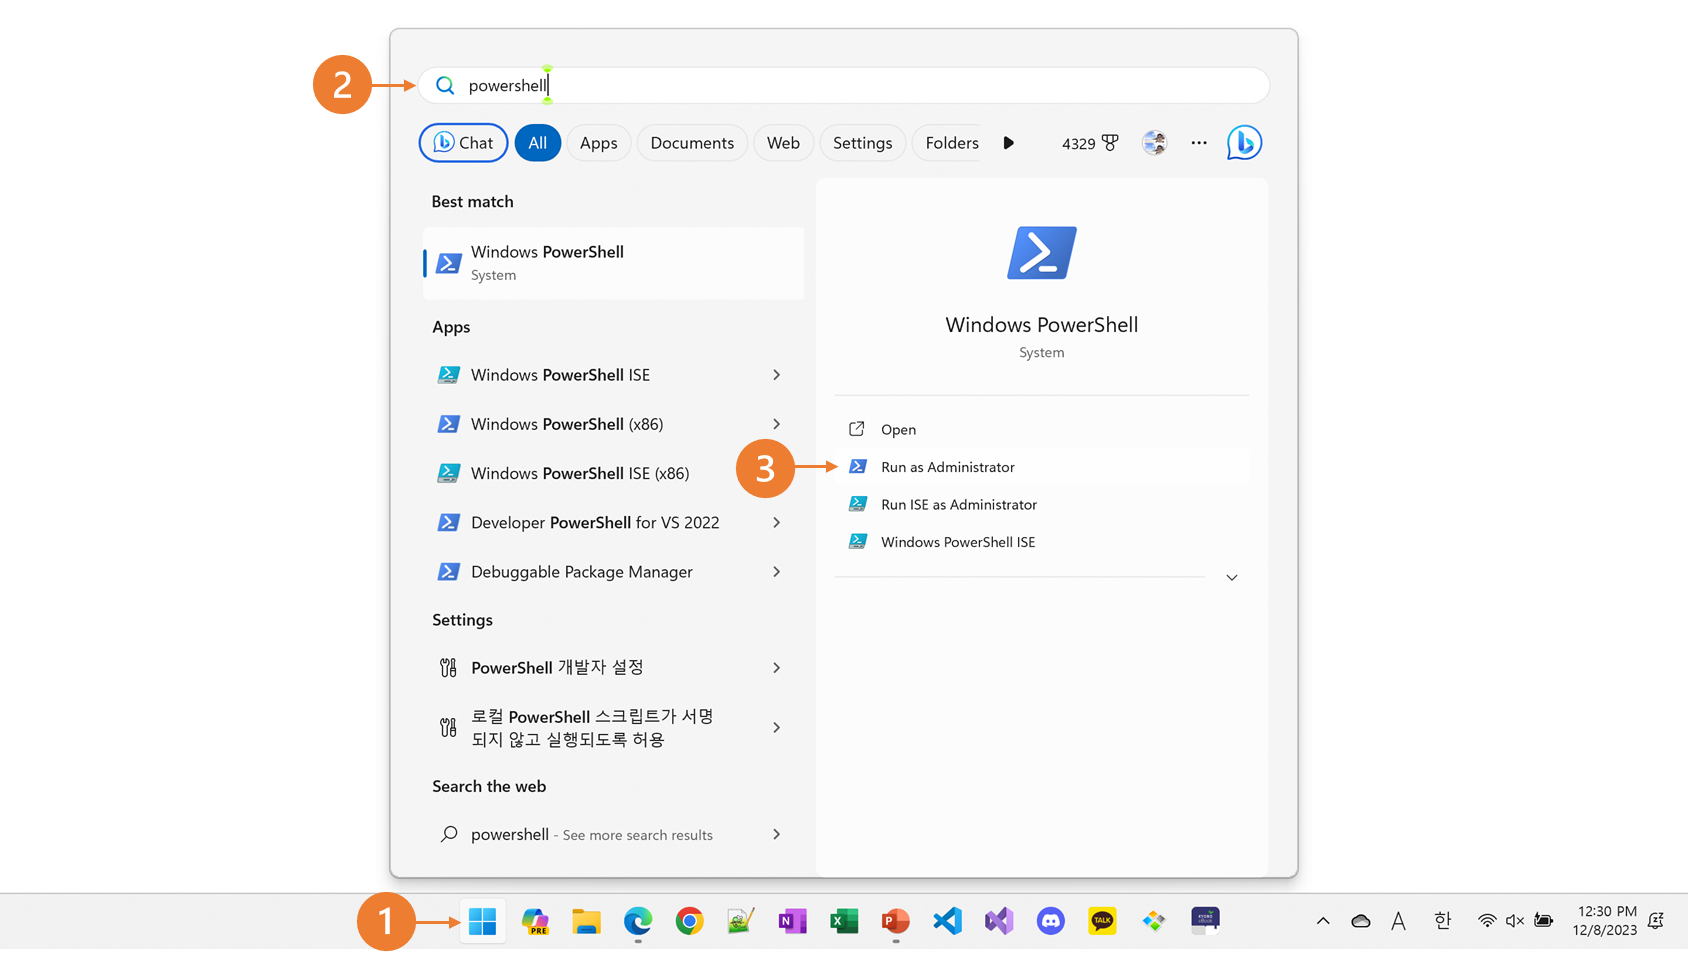Click Run as Administrator
This screenshot has width=1688, height=959.
tap(1041, 467)
